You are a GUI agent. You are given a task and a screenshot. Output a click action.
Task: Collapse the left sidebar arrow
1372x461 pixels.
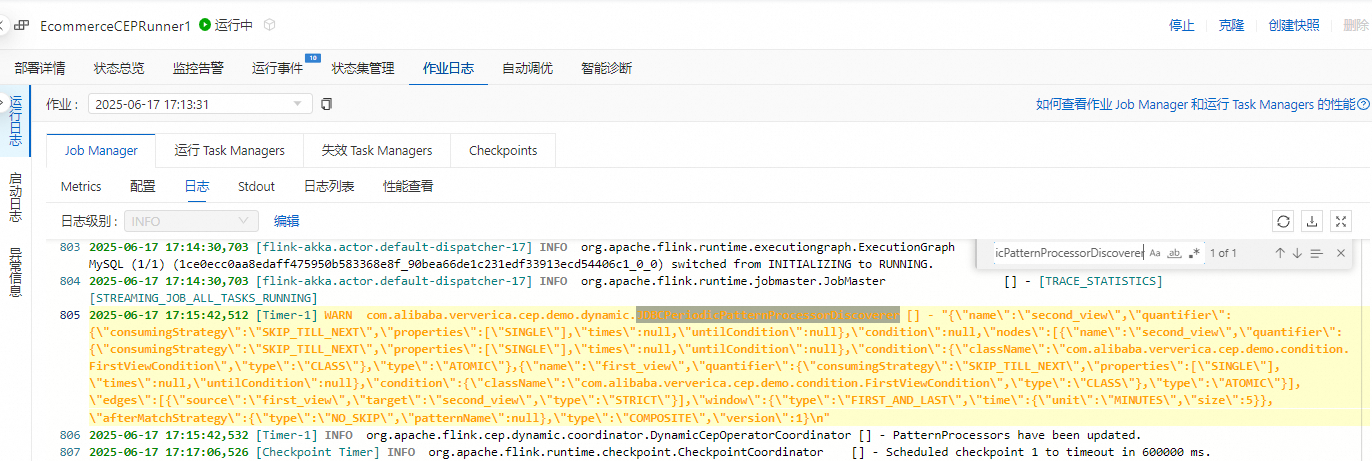point(3,101)
